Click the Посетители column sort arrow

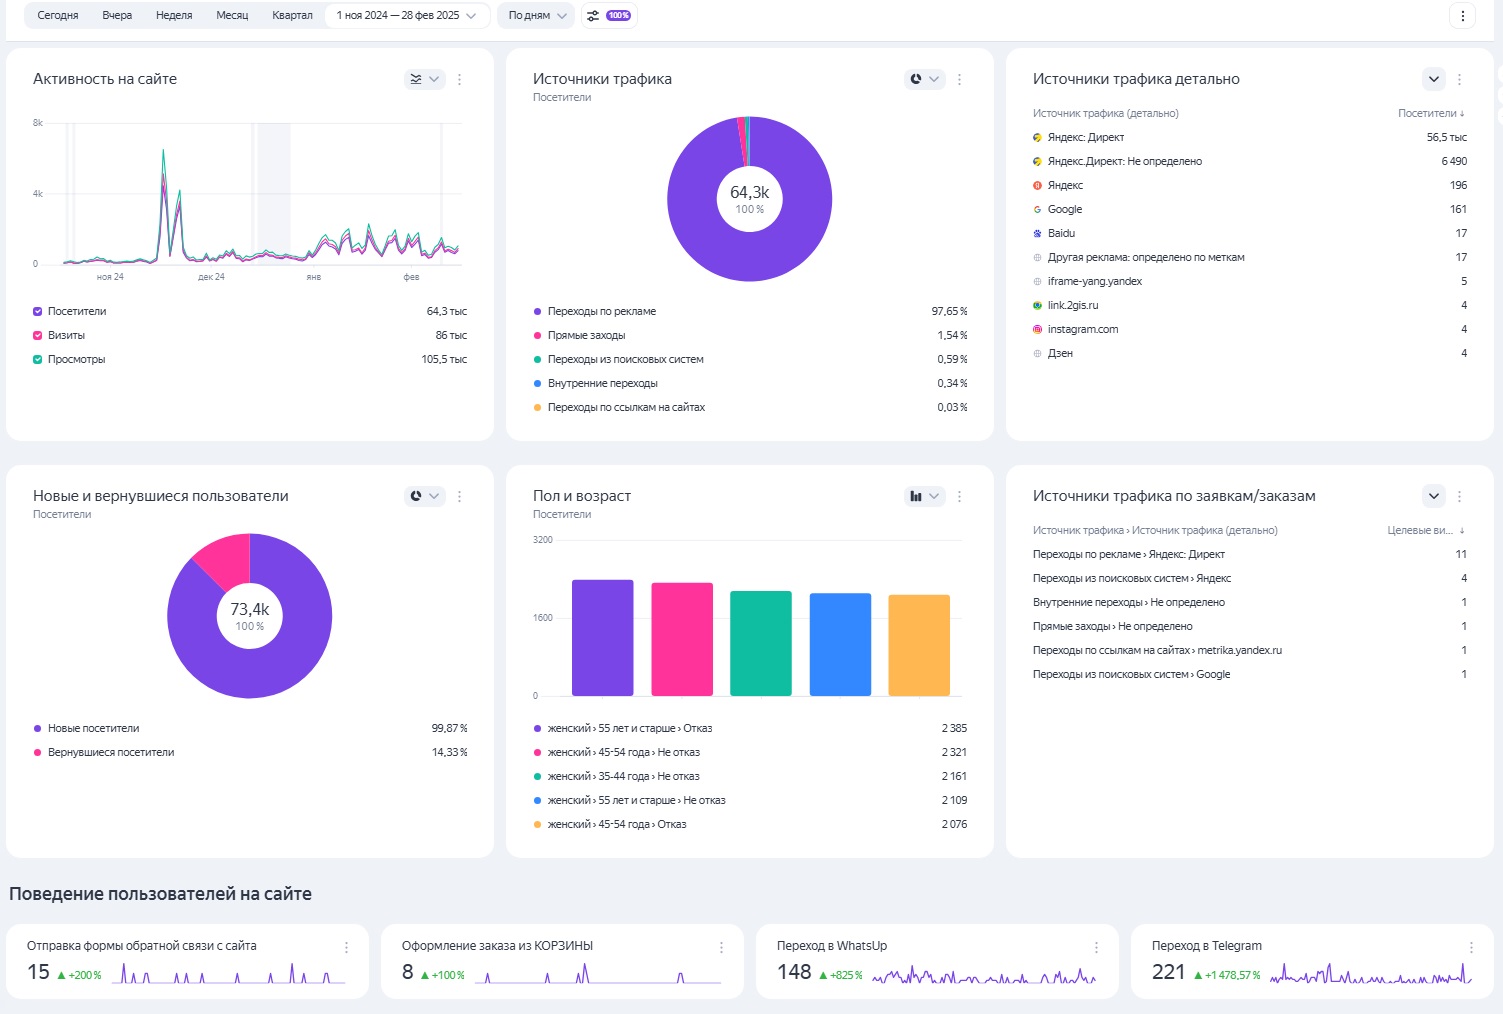pyautogui.click(x=1462, y=113)
